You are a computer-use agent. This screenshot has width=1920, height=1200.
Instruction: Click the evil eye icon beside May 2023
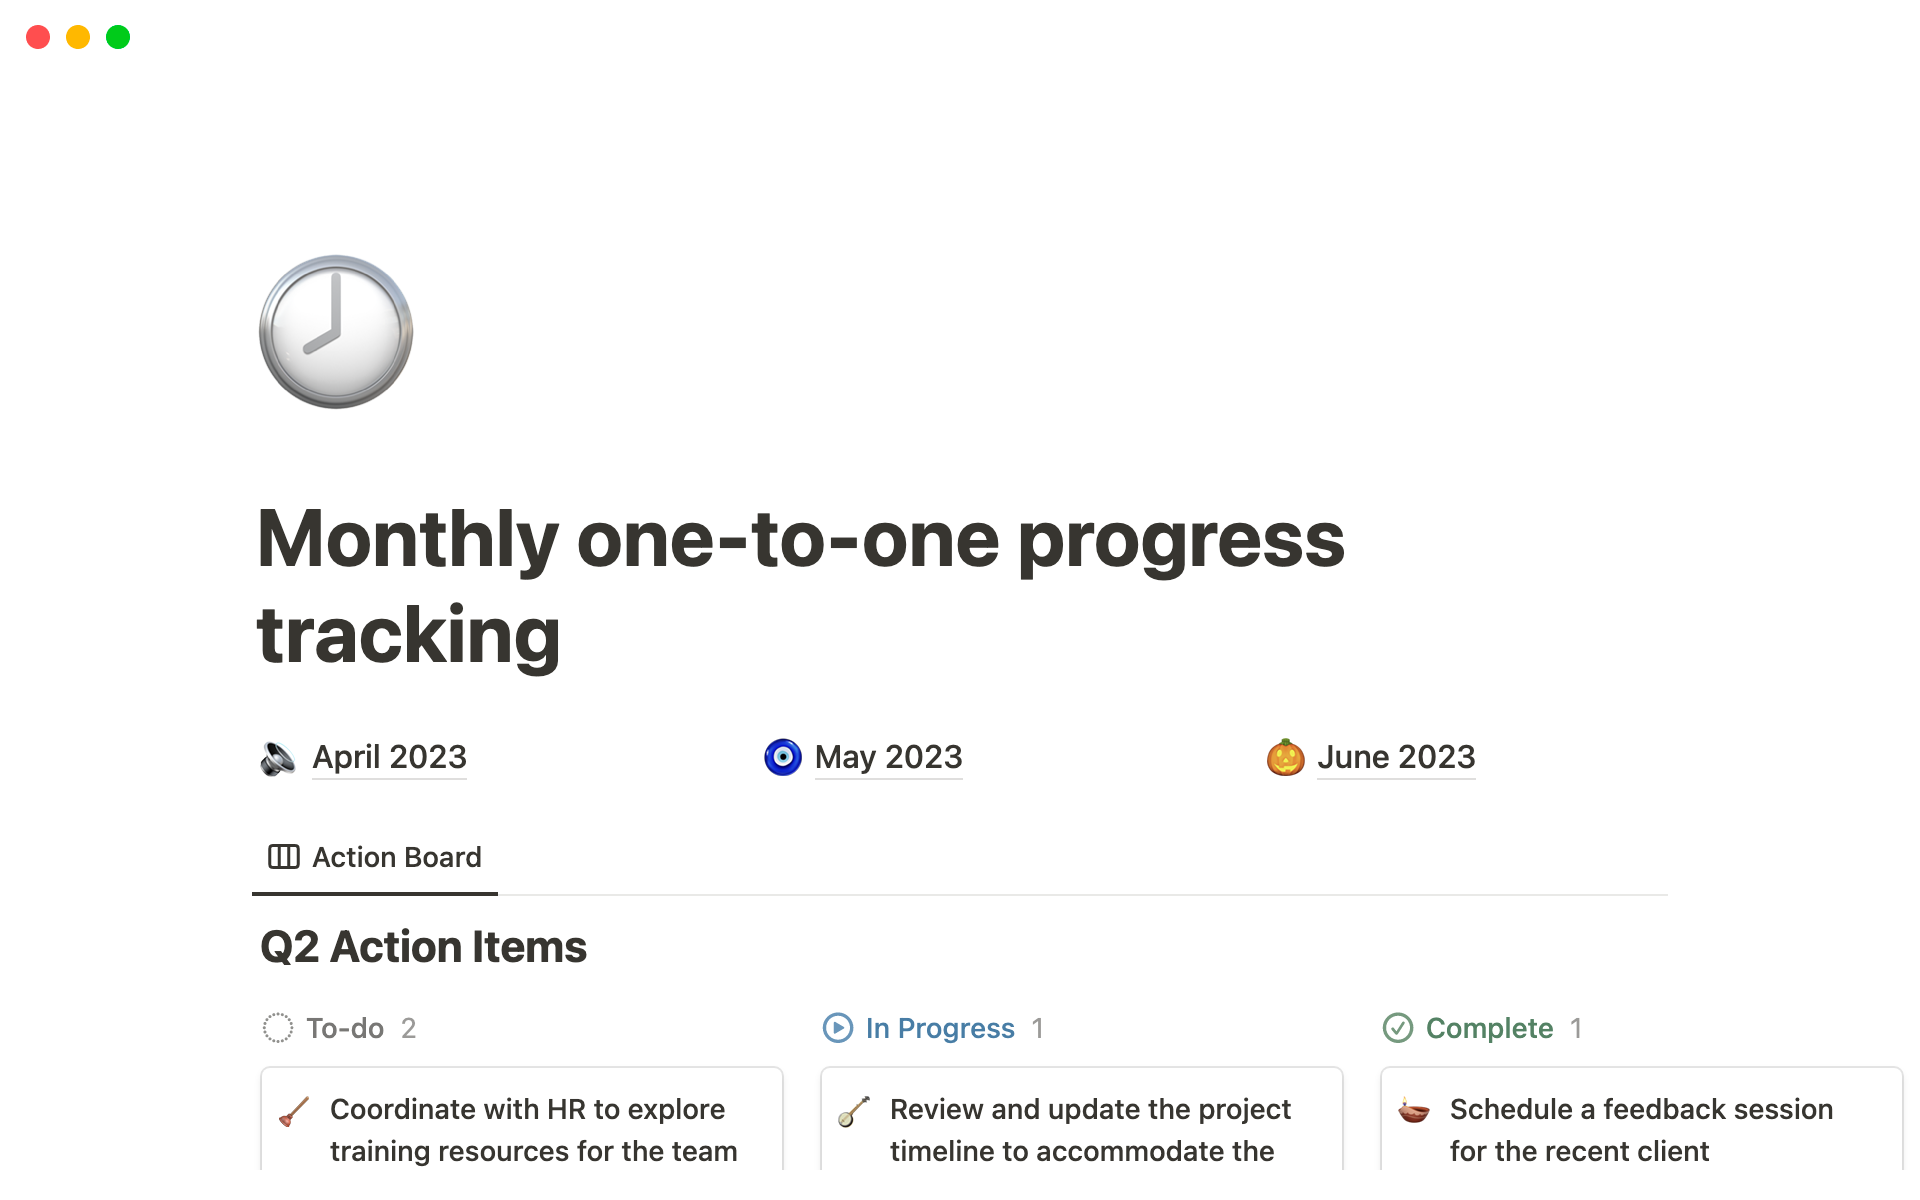(782, 757)
